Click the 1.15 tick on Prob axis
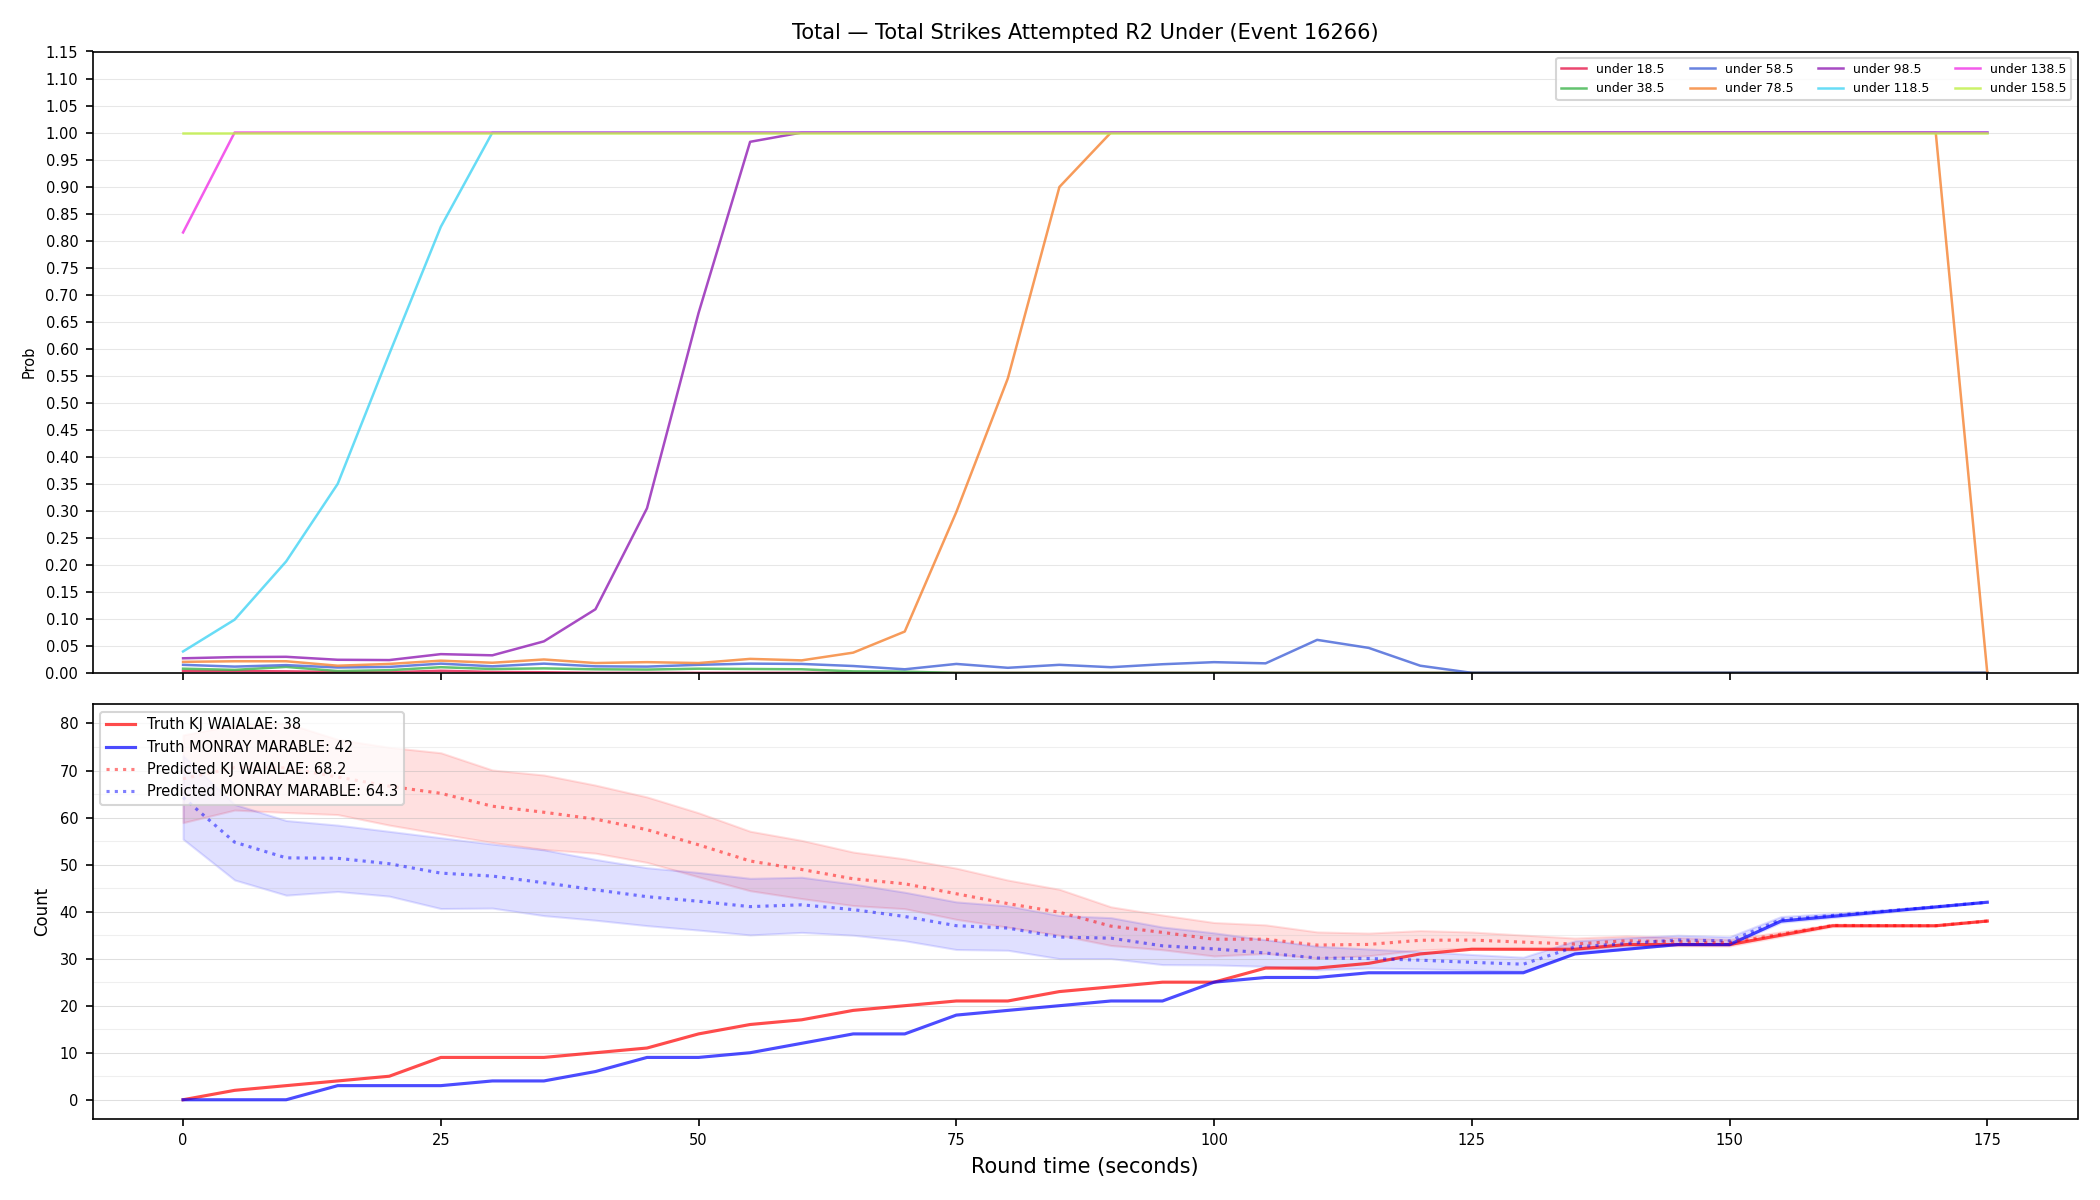The height and width of the screenshot is (1200, 2100). click(62, 52)
